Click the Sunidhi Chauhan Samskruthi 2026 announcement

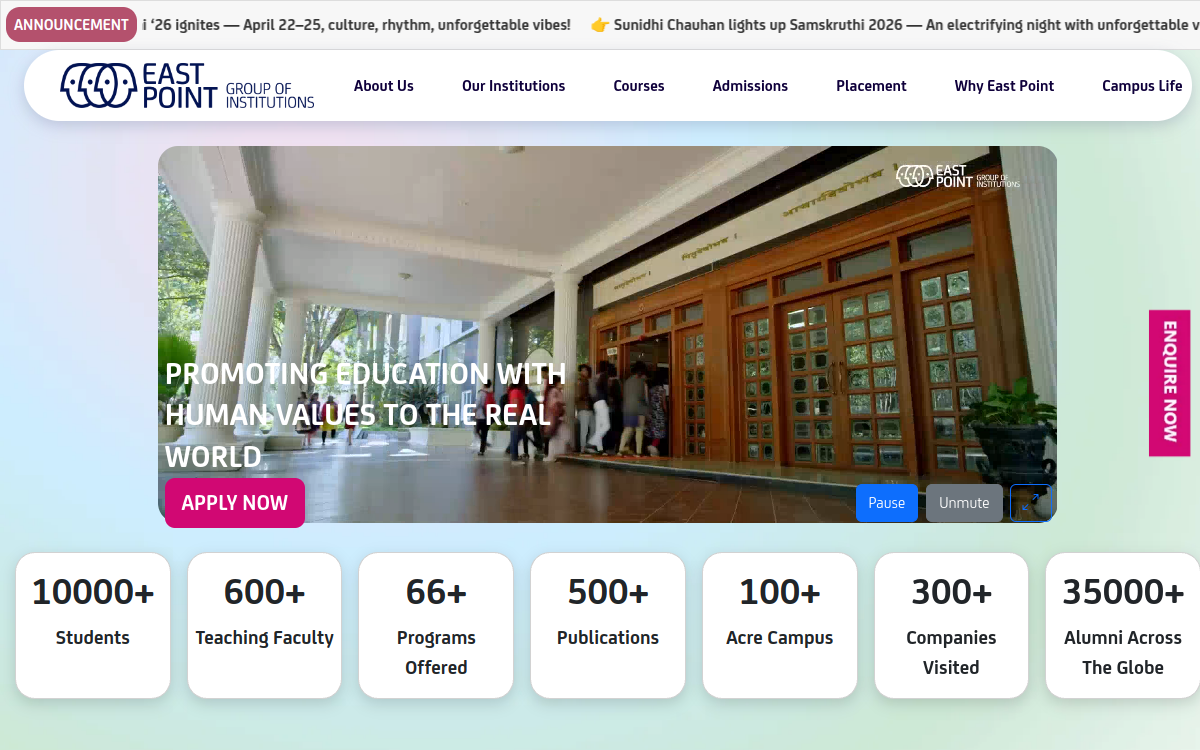click(895, 25)
